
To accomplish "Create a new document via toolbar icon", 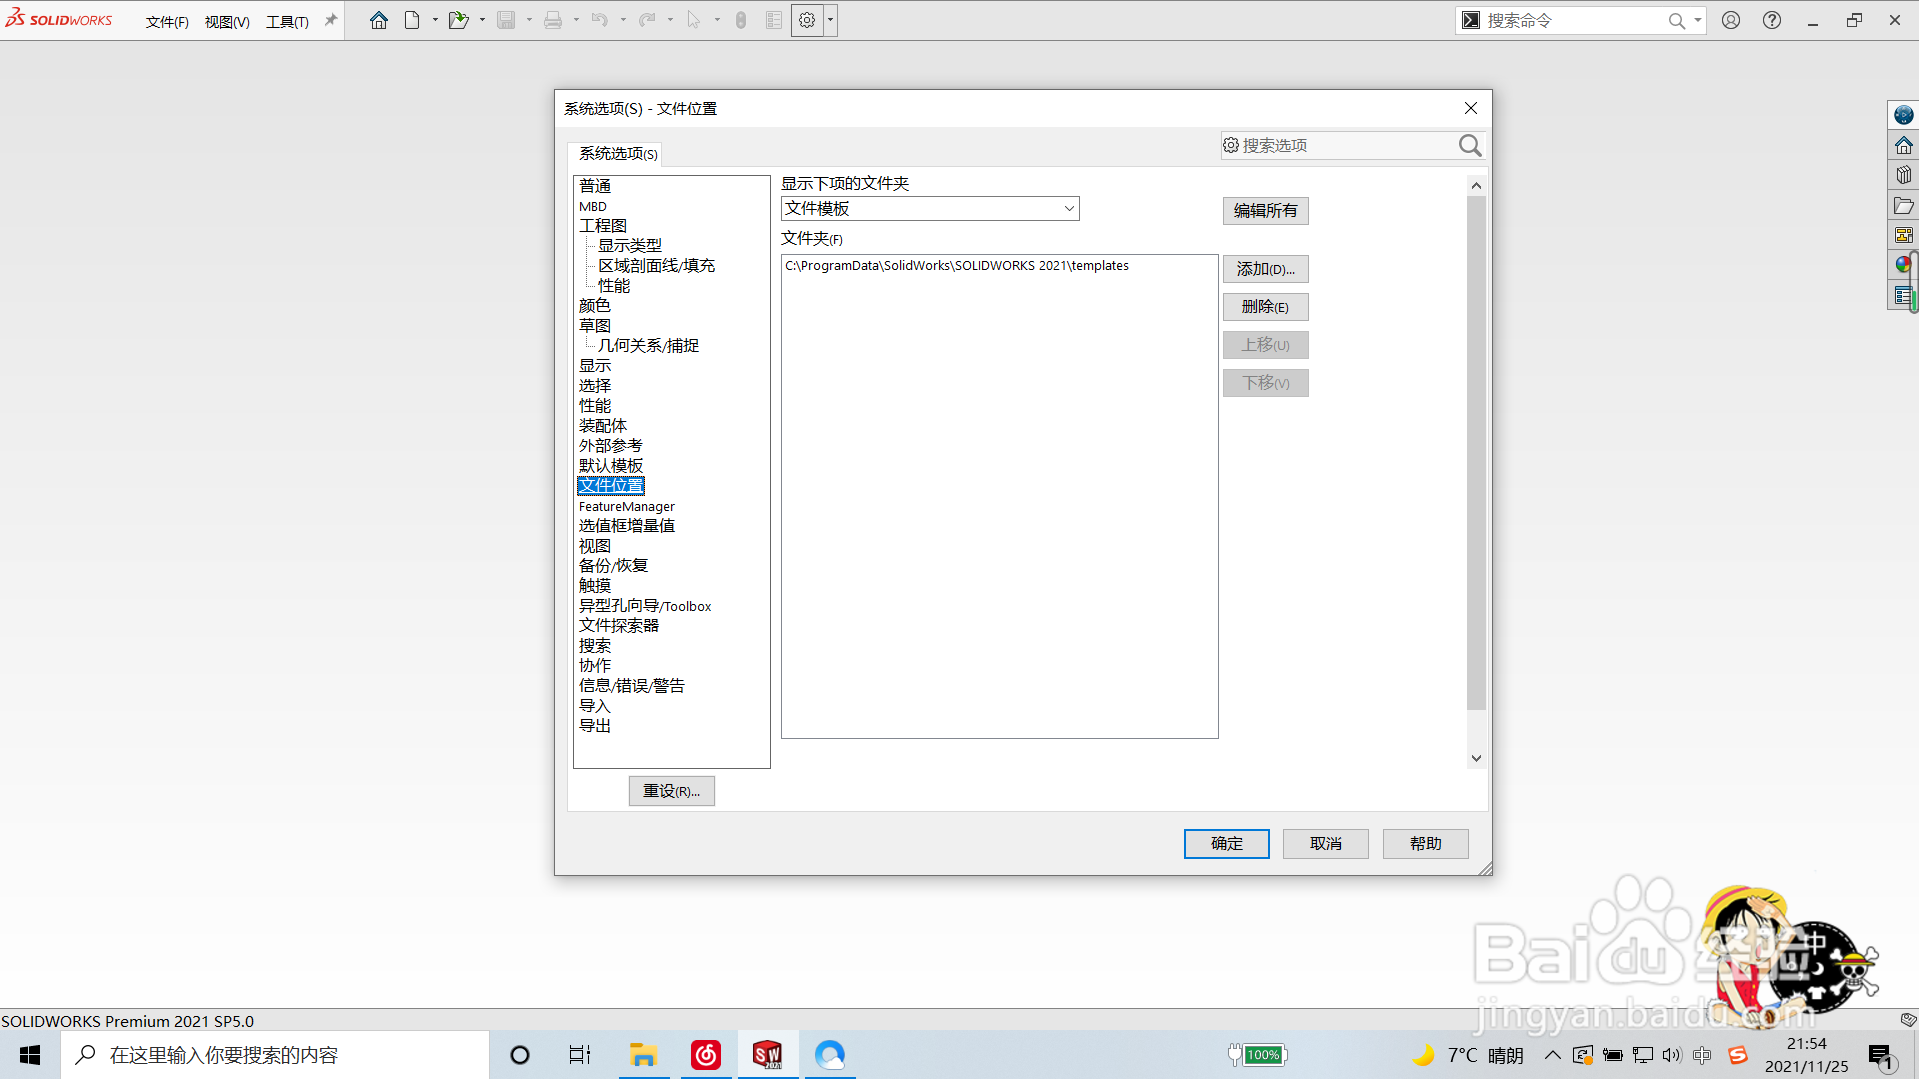I will coord(412,20).
